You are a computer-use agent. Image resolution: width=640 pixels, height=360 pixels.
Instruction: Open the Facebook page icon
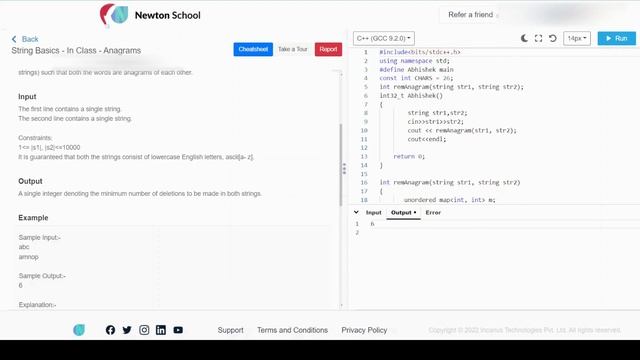point(110,330)
